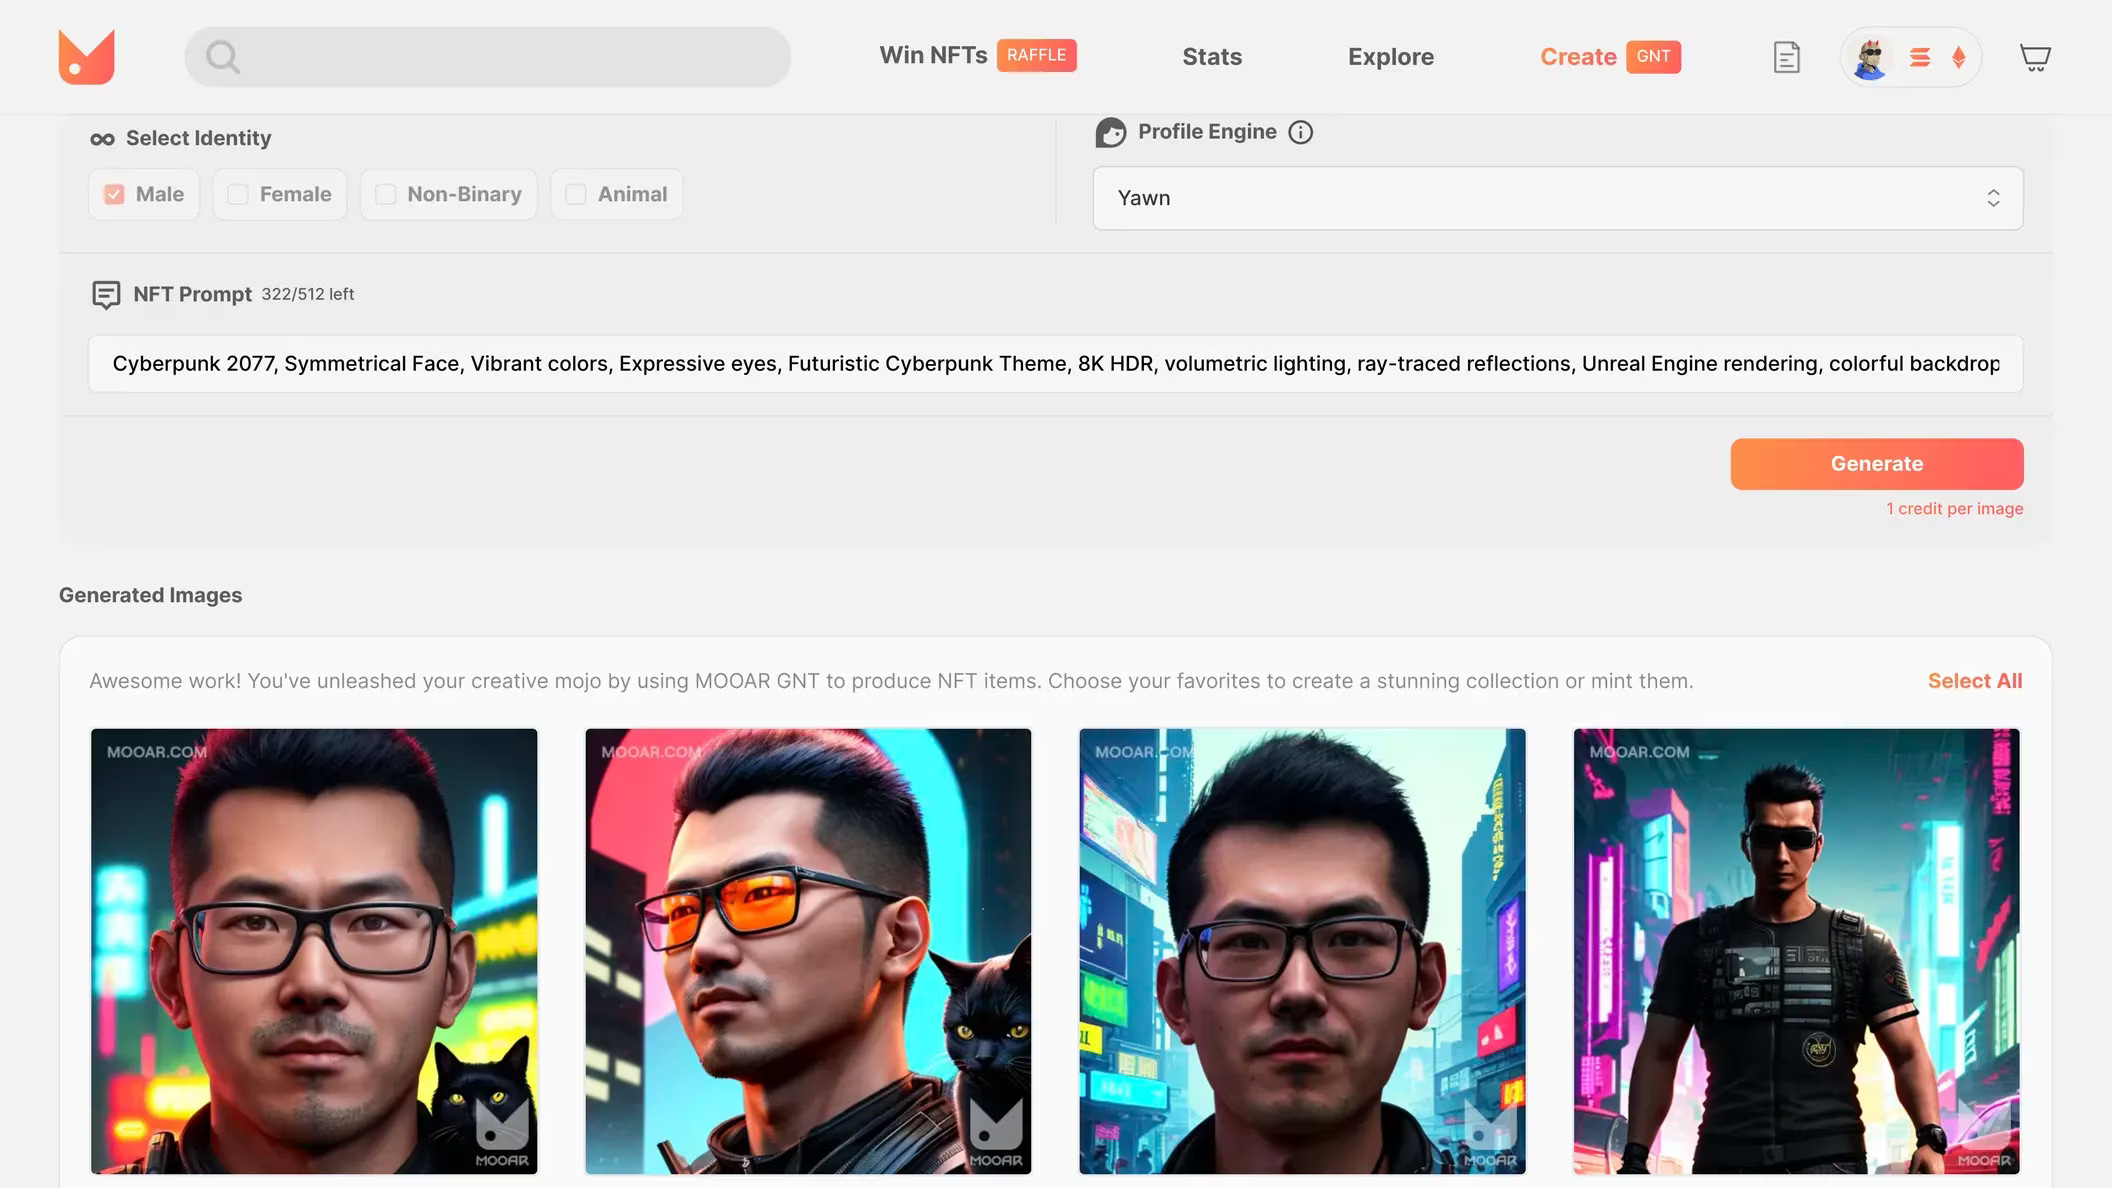Click the user avatar in header
Viewport: 2112px width, 1188px height.
1870,57
